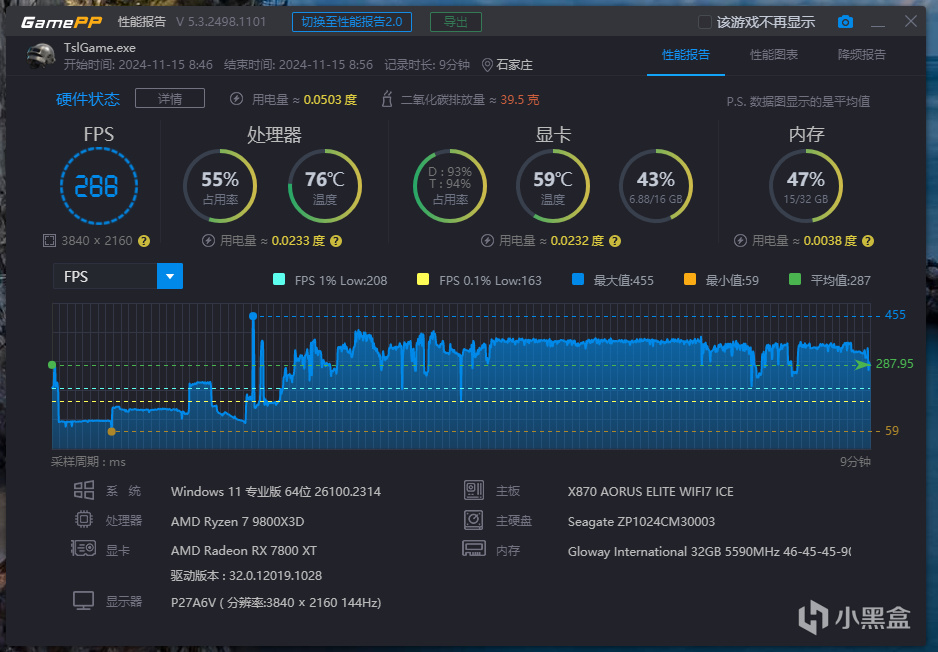The height and width of the screenshot is (652, 938).
Task: Click the graphics card icon next to 显卡
Action: click(x=83, y=548)
